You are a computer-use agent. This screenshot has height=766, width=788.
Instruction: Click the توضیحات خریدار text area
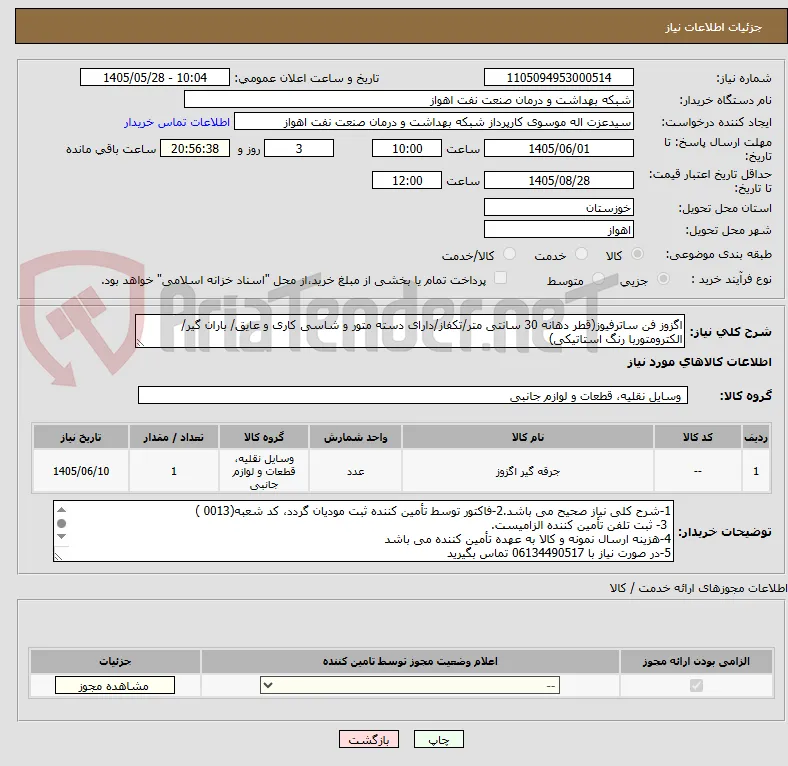(363, 531)
